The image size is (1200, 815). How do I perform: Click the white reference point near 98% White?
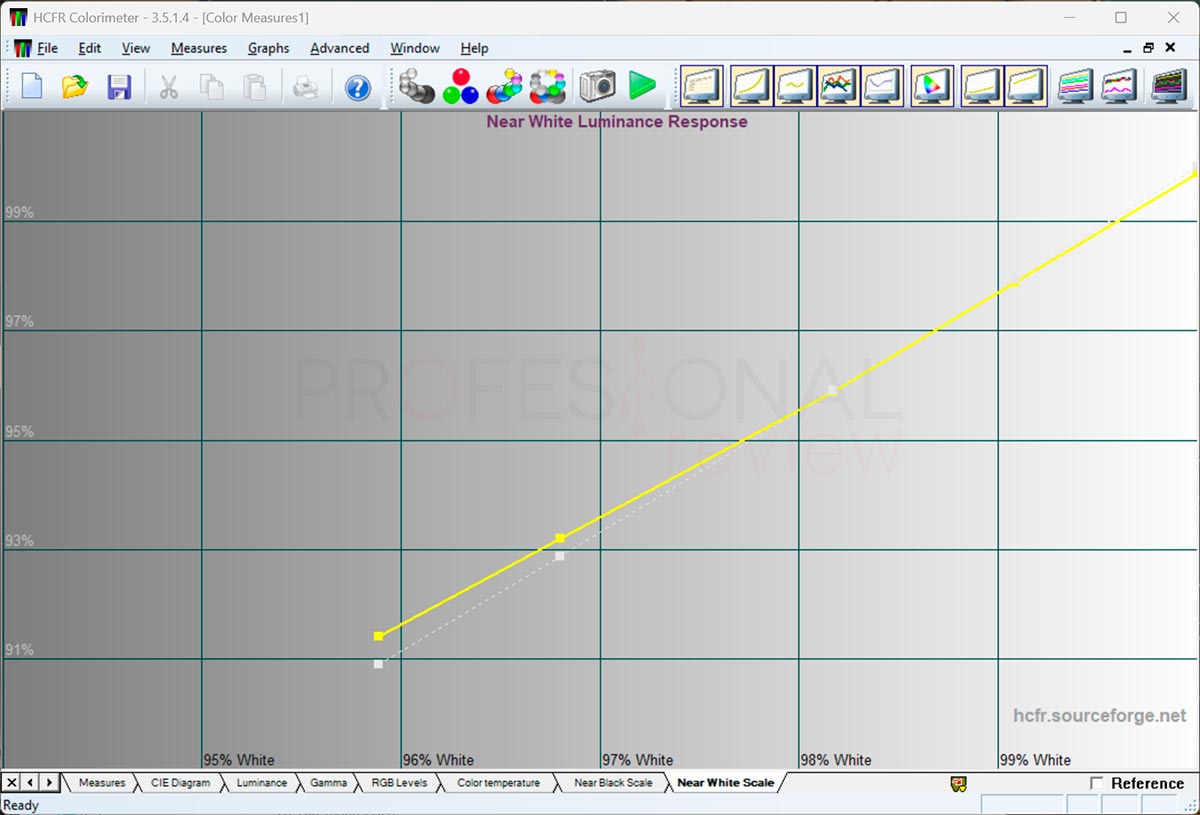coord(832,391)
